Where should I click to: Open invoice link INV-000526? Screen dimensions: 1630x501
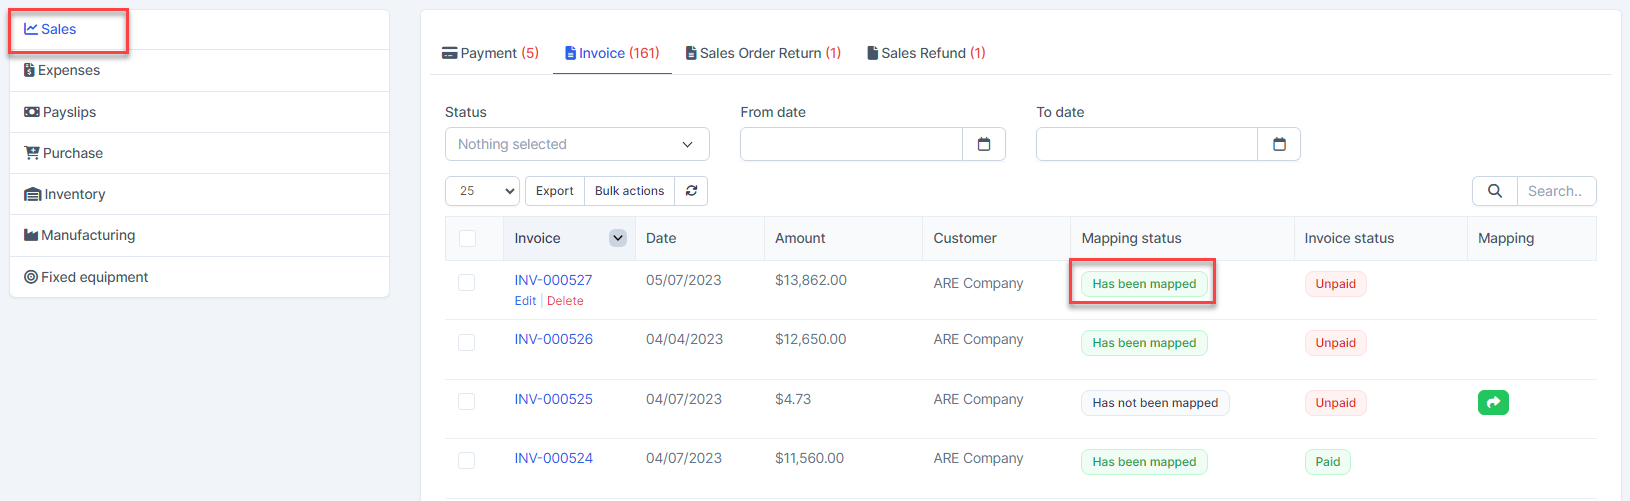coord(553,339)
